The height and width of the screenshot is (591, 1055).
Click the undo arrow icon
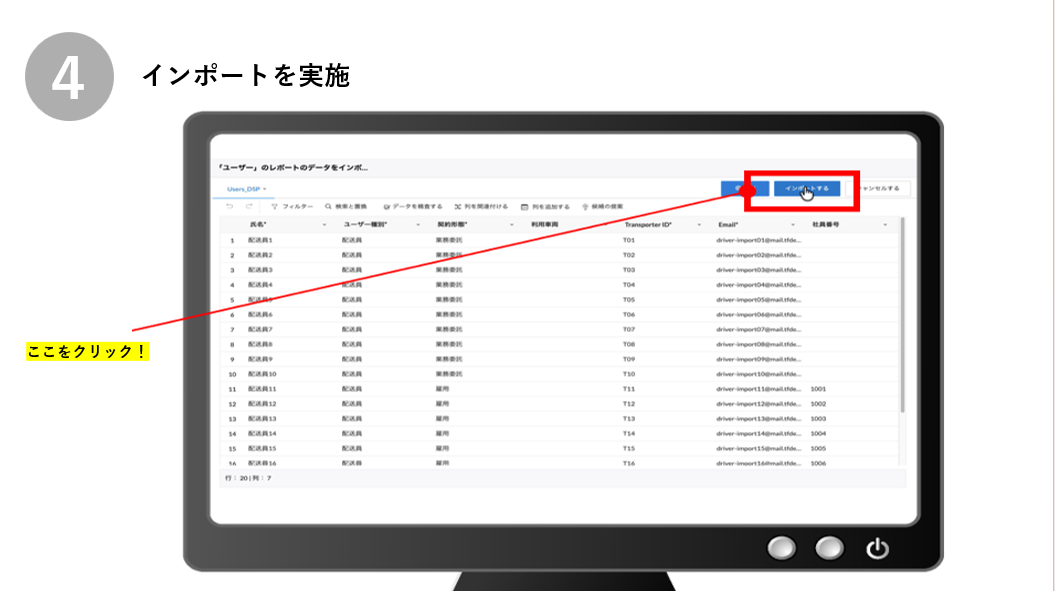tap(229, 206)
